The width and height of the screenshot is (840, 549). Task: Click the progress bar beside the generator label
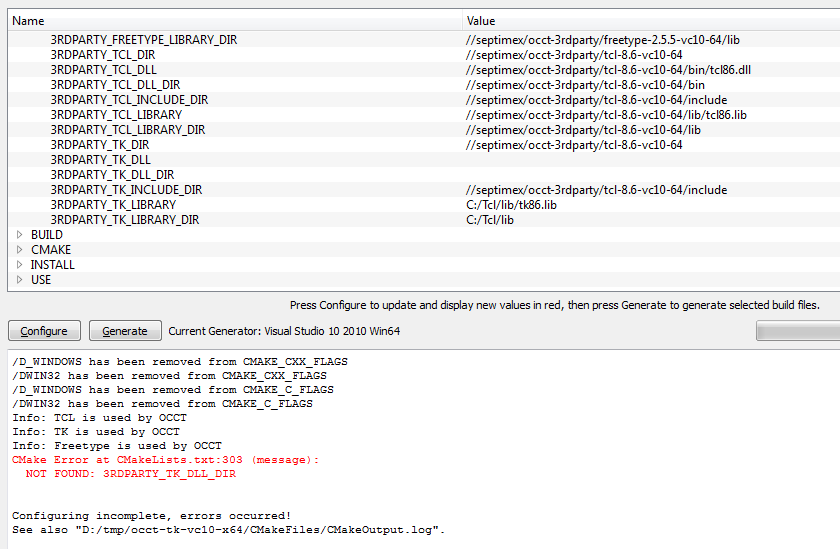[x=797, y=331]
